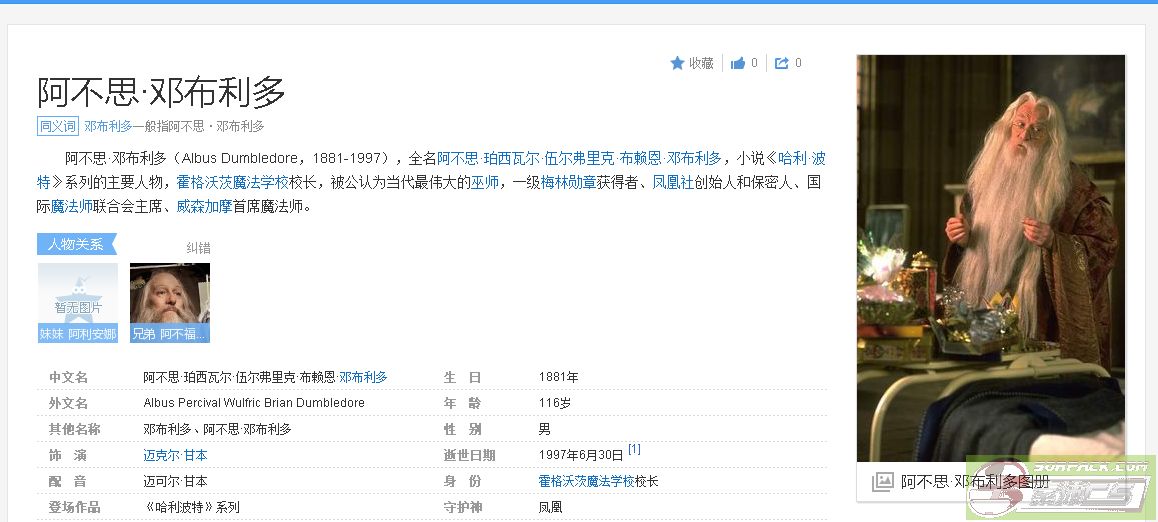Click the 同义词 synonym tag
This screenshot has width=1158, height=522.
(58, 126)
